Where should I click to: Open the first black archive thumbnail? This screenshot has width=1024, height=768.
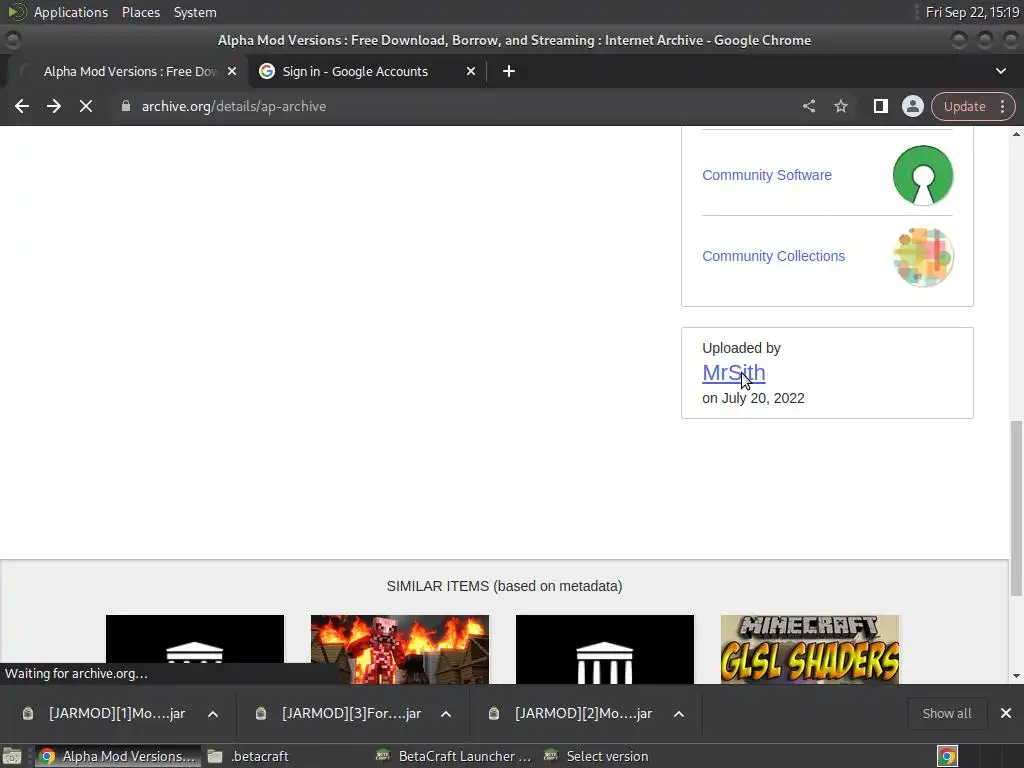195,649
